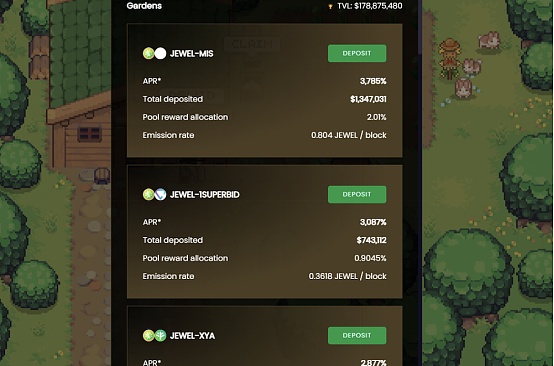The image size is (554, 366).
Task: Click the JEWEL token icon in JEWEL-XYA
Action: click(148, 335)
